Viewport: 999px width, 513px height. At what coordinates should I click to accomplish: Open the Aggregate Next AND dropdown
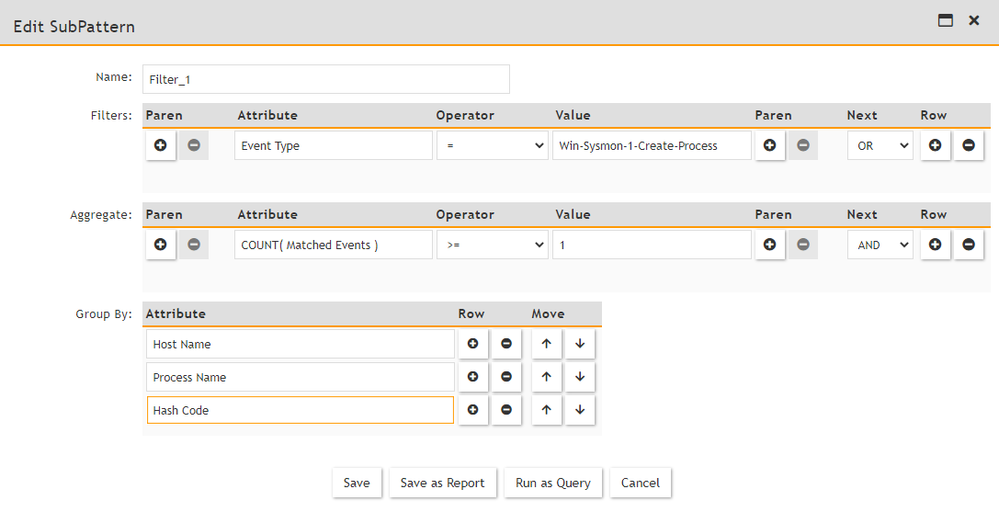pyautogui.click(x=880, y=245)
